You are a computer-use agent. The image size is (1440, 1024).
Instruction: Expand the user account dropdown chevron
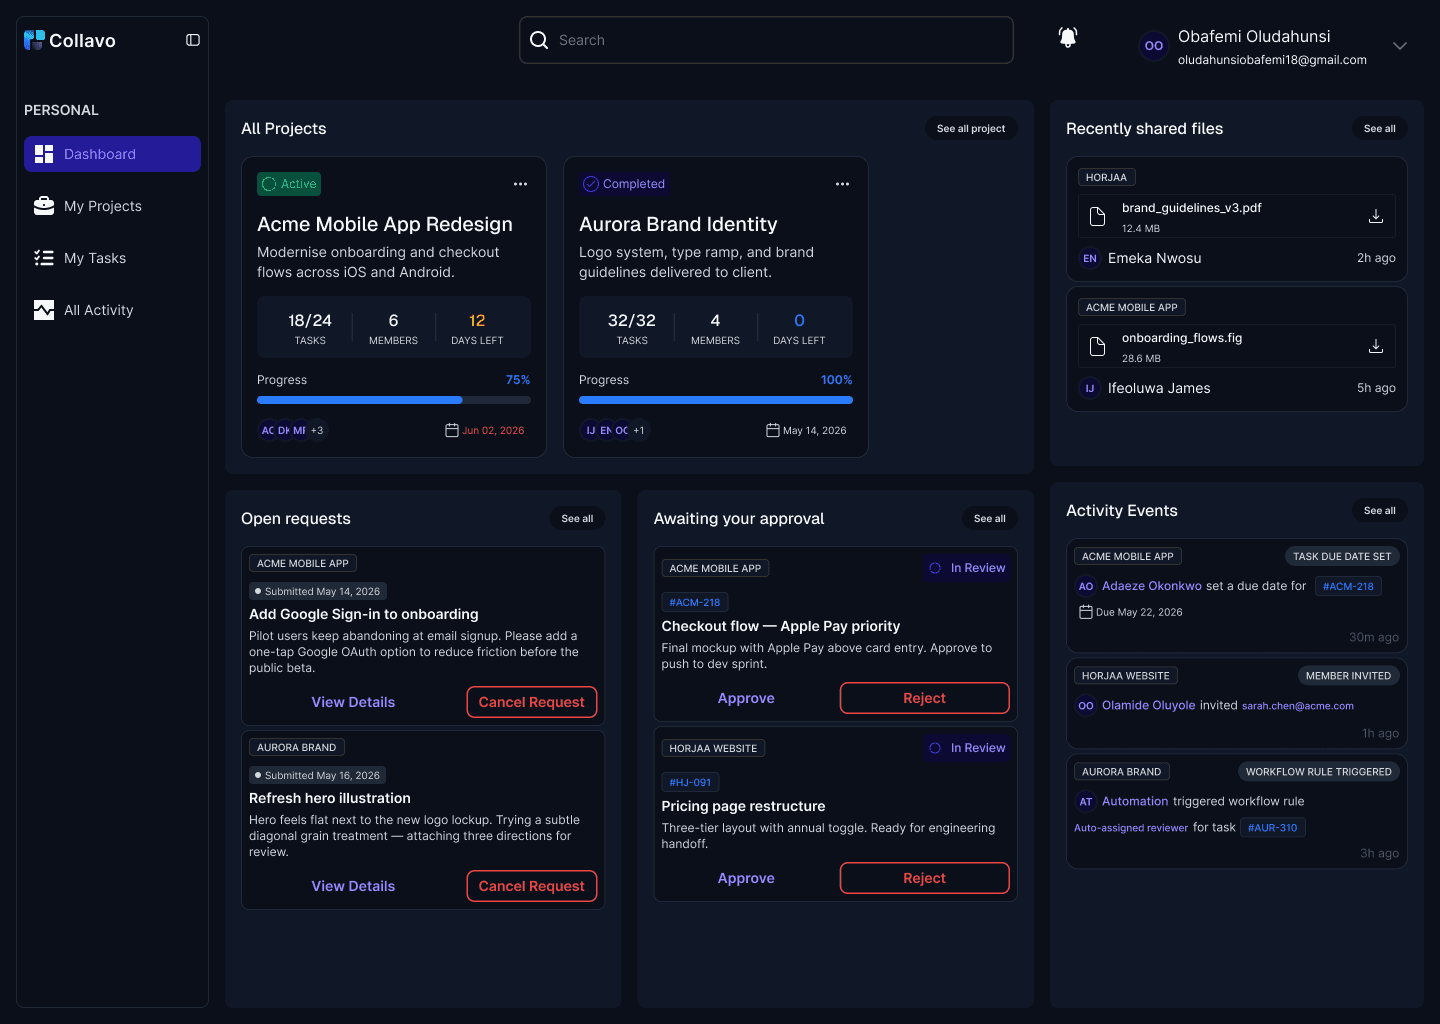coord(1400,46)
